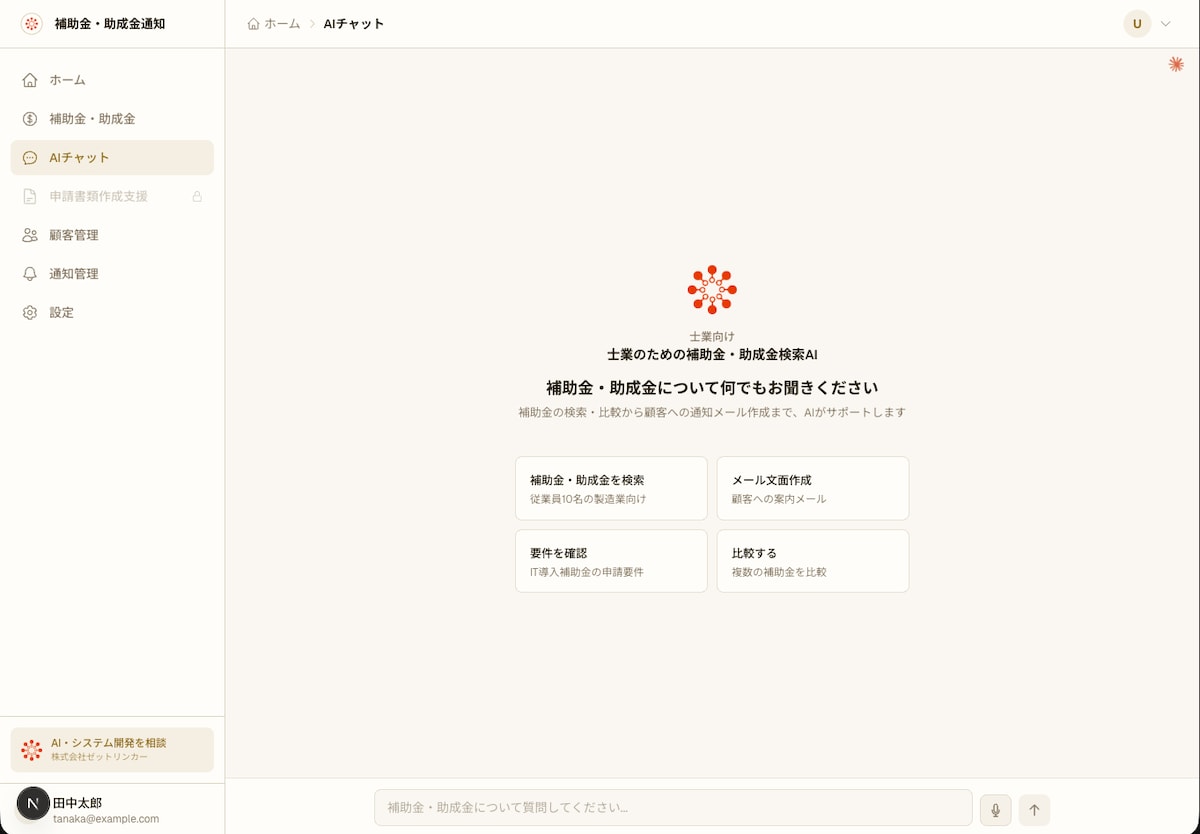Click the home icon in the sidebar

pos(30,80)
